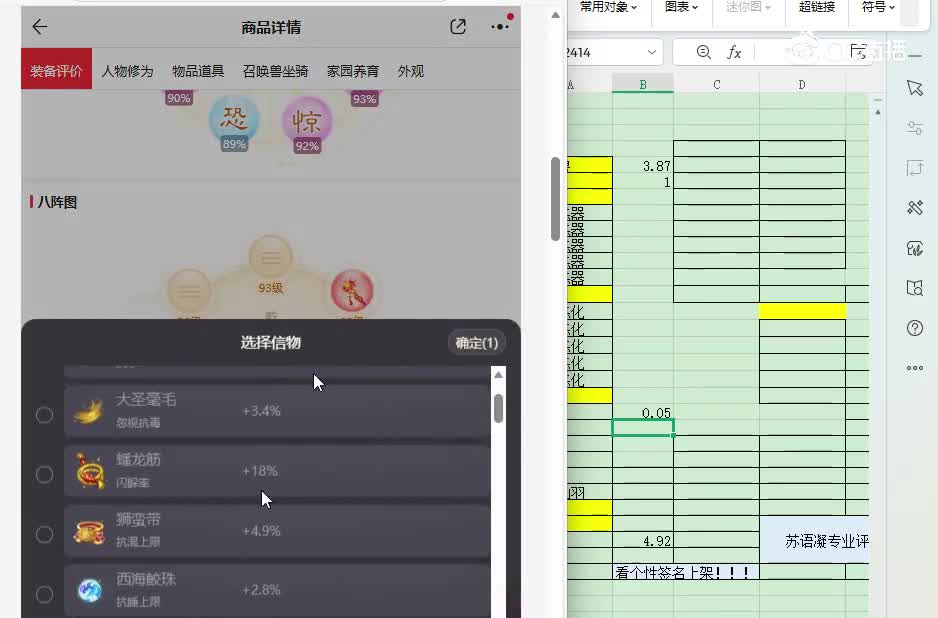Select the 狮蛮带 radio button

[44, 534]
